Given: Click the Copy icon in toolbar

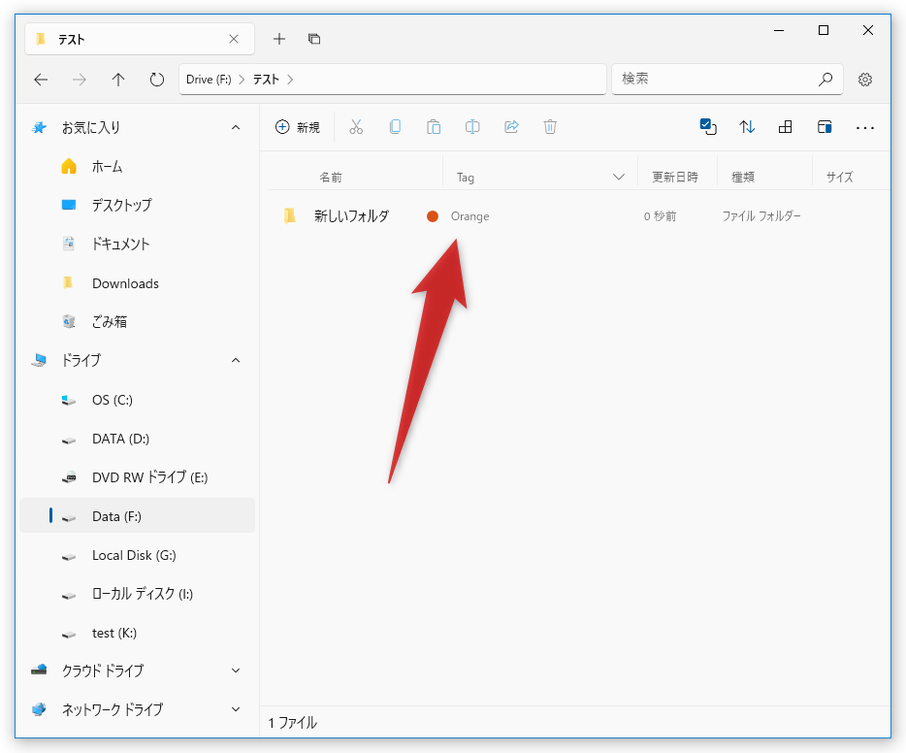Looking at the screenshot, I should point(395,127).
